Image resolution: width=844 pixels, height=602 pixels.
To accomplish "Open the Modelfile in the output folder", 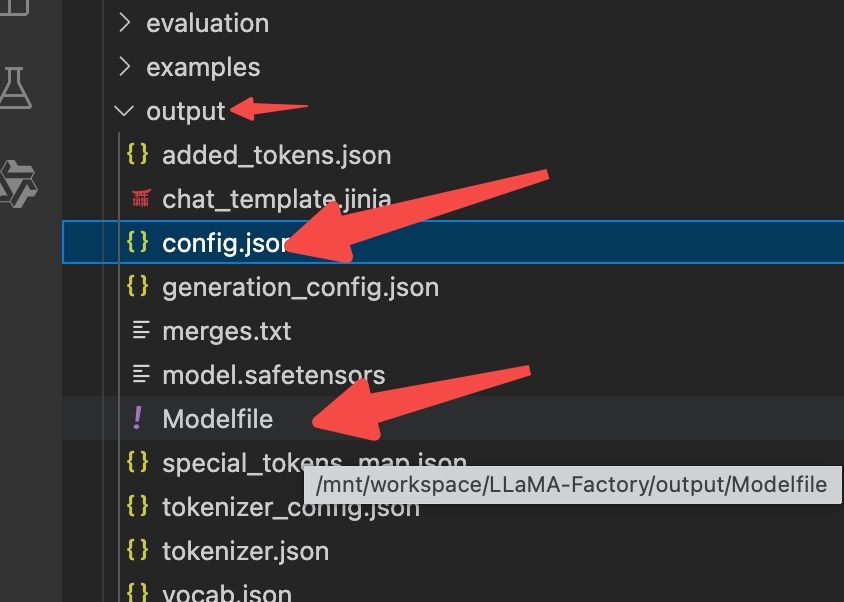I will [217, 419].
